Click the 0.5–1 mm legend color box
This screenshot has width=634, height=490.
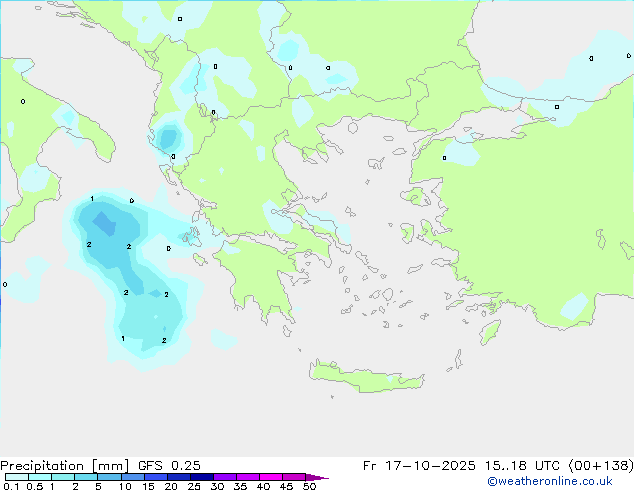pyautogui.click(x=40, y=477)
